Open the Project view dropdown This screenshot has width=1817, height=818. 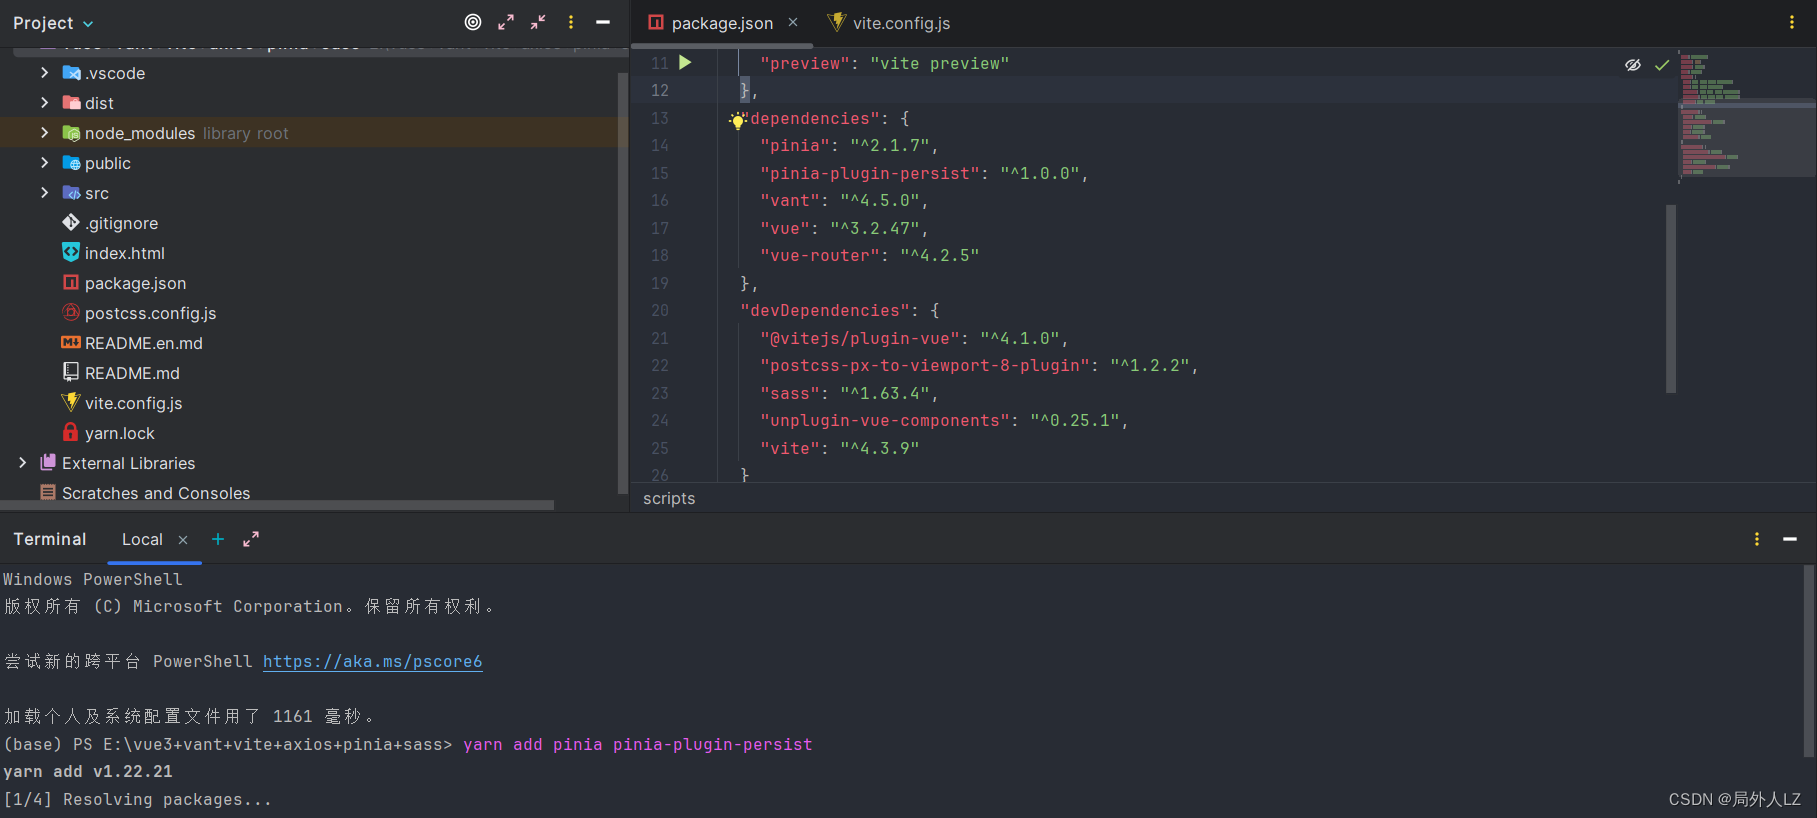[x=53, y=23]
